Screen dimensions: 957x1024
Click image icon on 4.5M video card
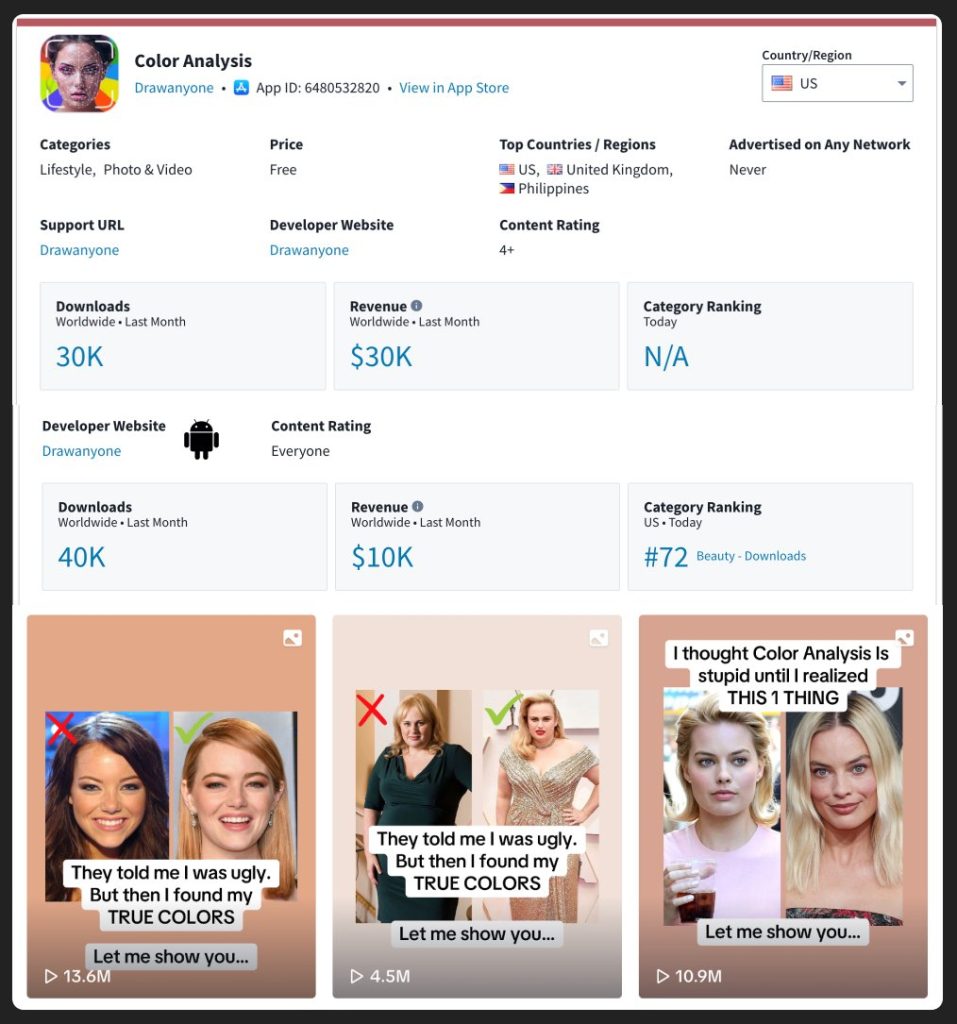click(x=599, y=638)
